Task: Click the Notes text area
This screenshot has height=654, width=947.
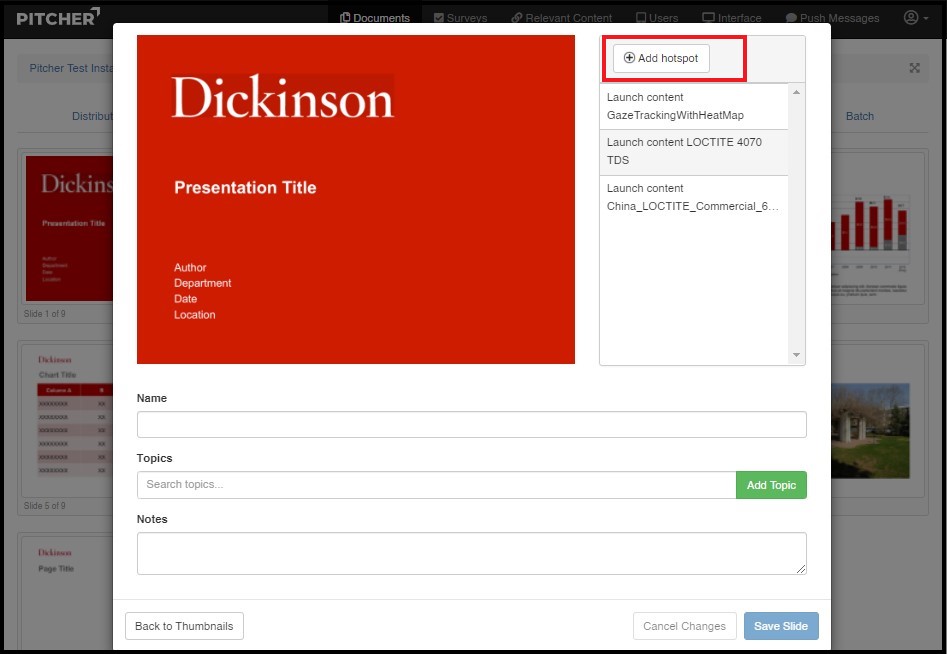Action: click(x=471, y=553)
